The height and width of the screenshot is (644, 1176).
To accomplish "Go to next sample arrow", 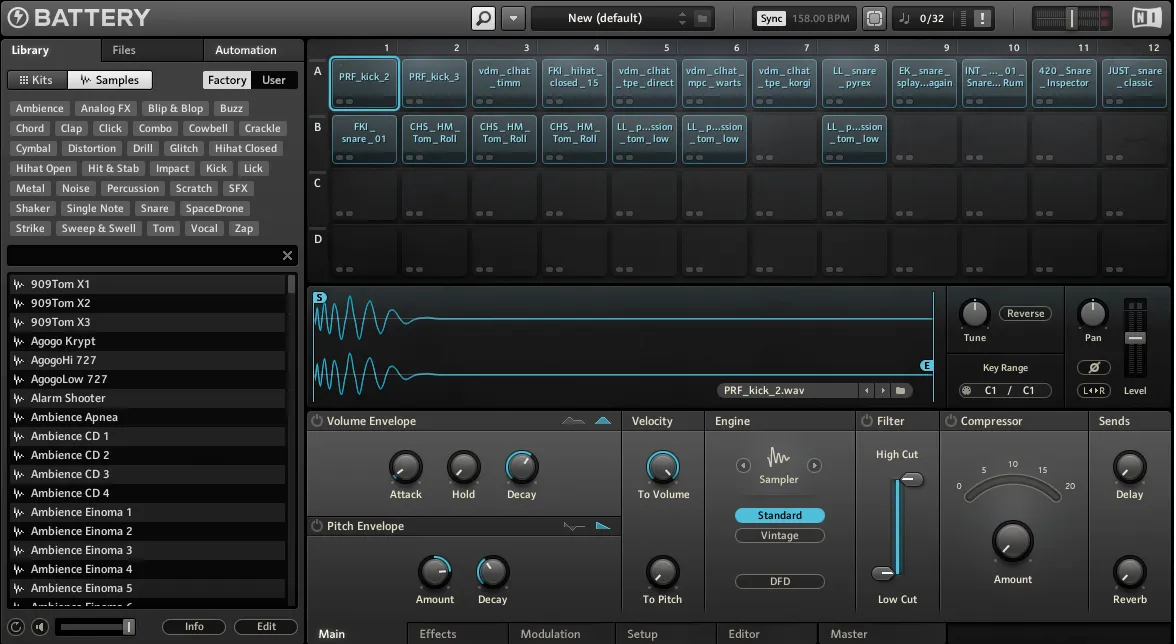I will tap(883, 391).
